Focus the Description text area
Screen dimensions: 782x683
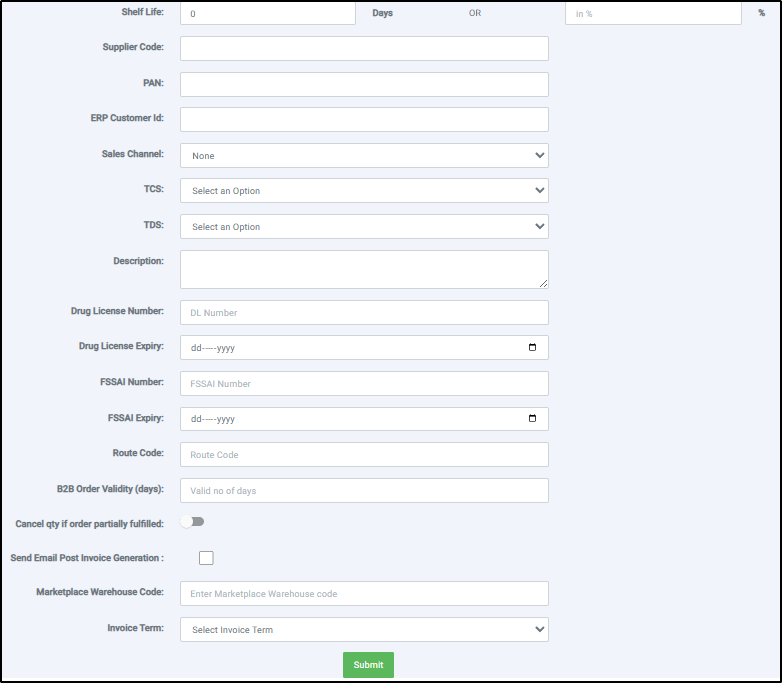[364, 269]
